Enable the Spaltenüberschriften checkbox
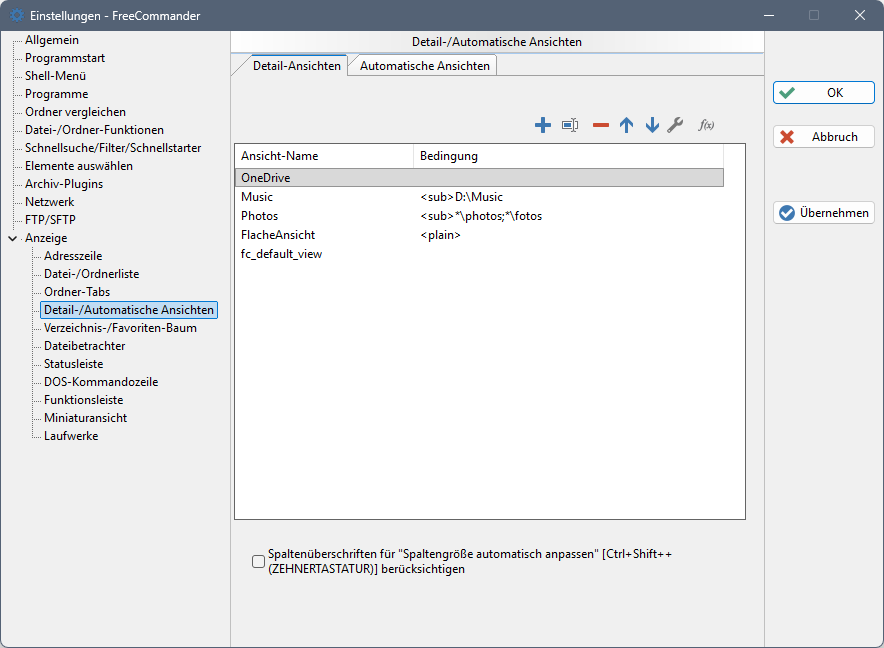Screen dimensions: 884x648 pos(259,562)
